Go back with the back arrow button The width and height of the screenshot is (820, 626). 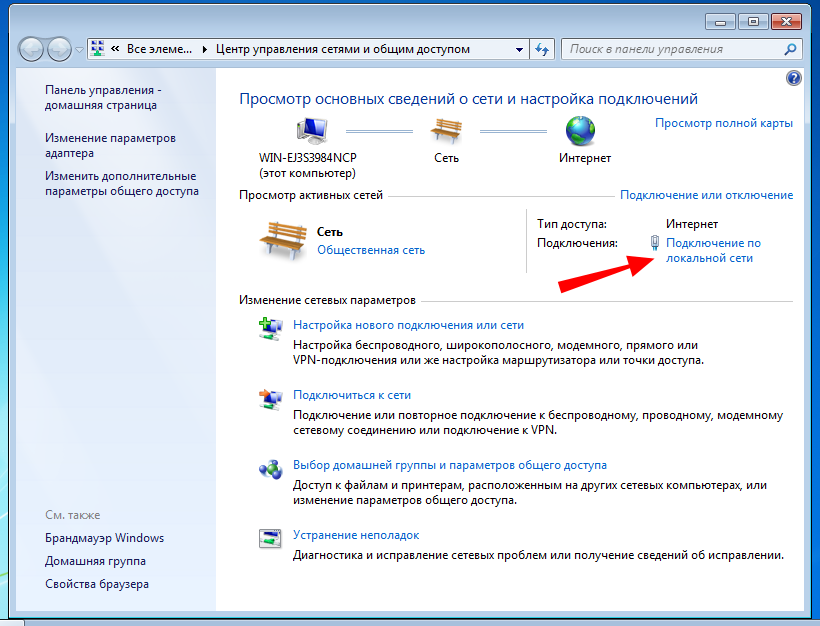(x=32, y=49)
